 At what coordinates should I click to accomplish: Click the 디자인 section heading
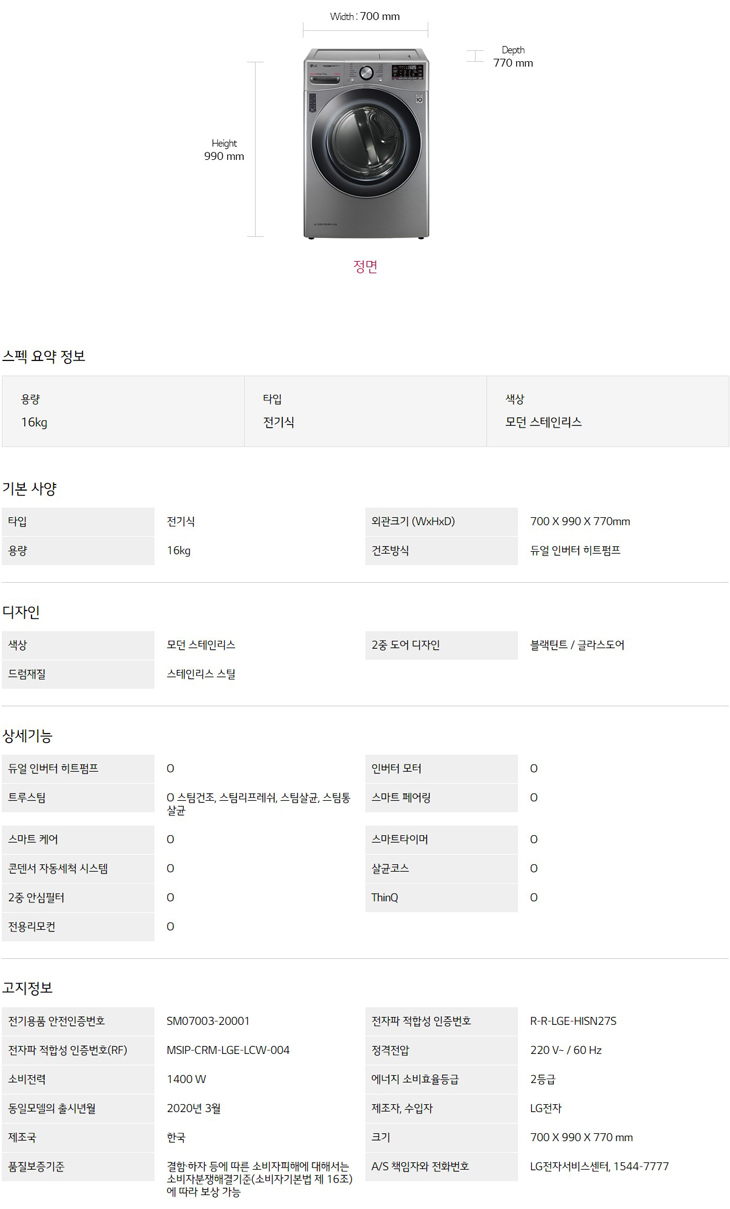click(21, 612)
